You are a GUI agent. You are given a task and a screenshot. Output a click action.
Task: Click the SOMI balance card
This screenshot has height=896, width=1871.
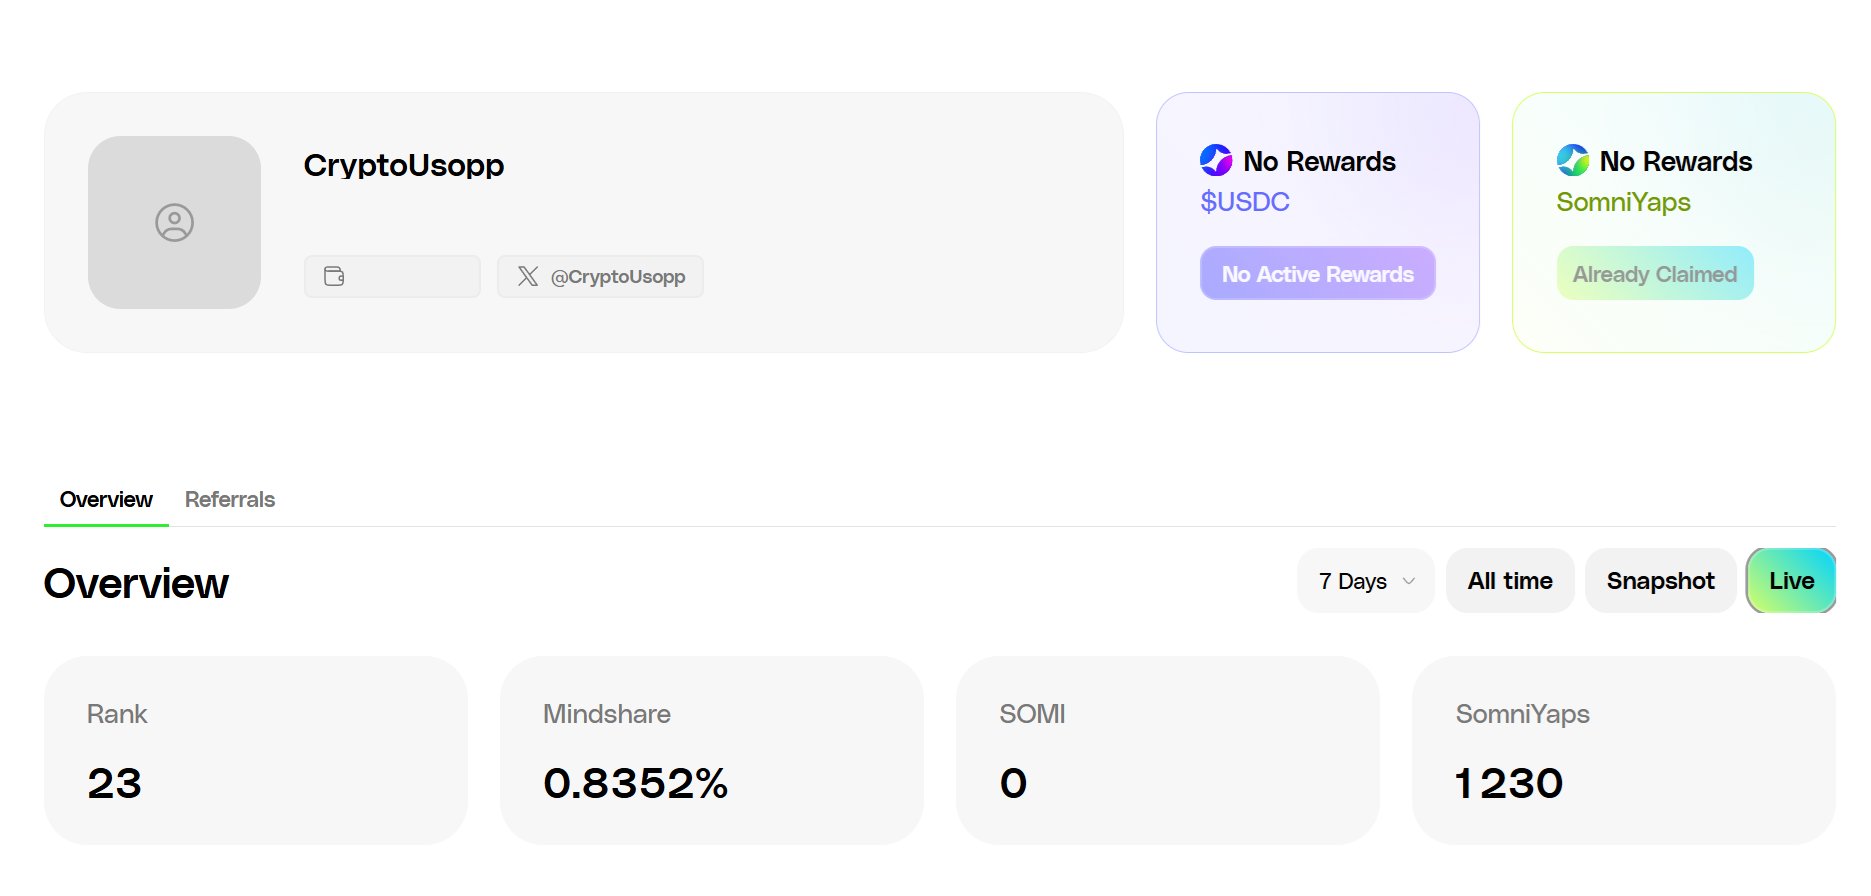[1167, 750]
